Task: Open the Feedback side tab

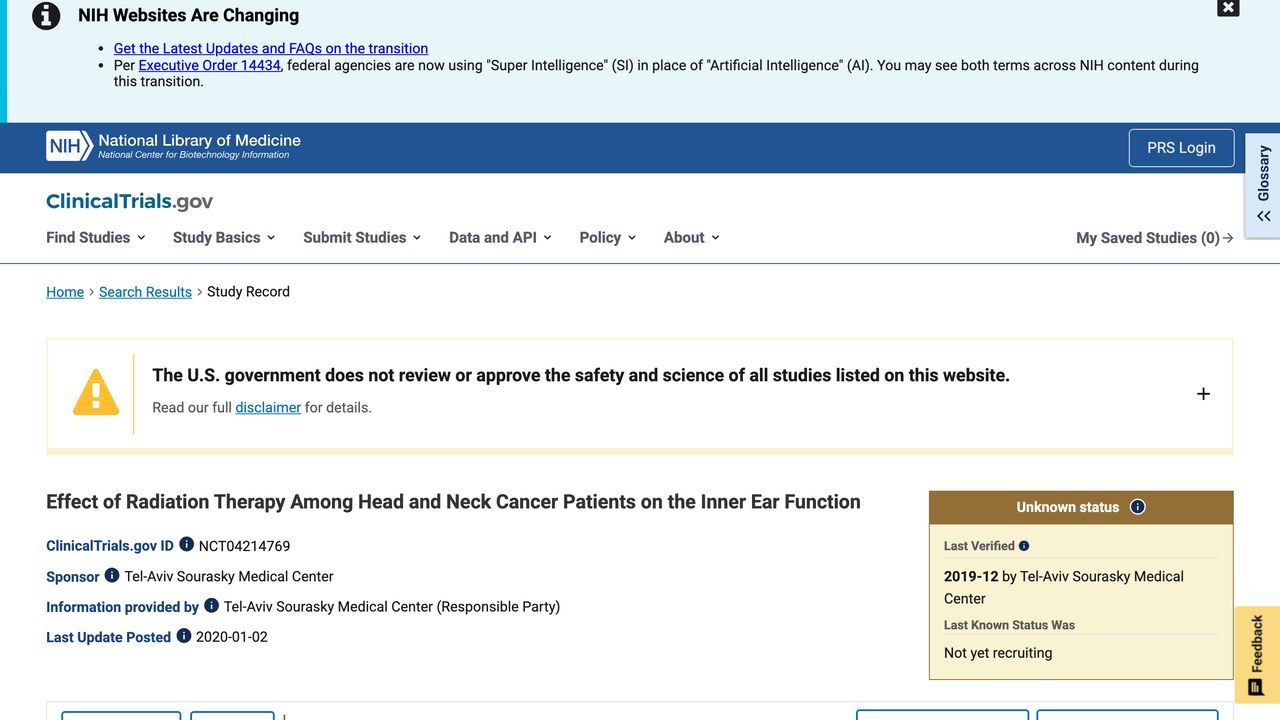Action: [1257, 655]
